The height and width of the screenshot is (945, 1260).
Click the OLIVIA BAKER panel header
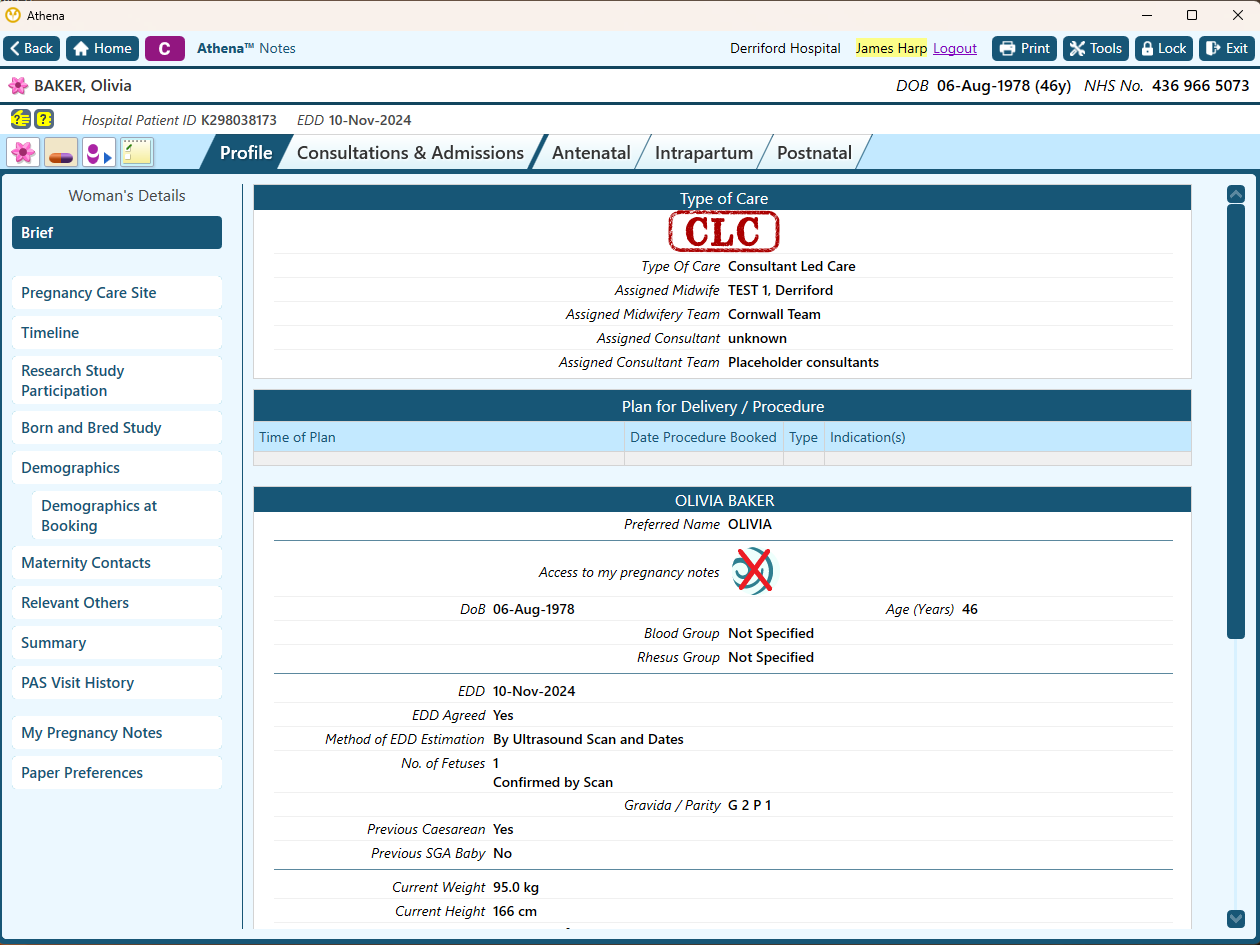pyautogui.click(x=722, y=500)
